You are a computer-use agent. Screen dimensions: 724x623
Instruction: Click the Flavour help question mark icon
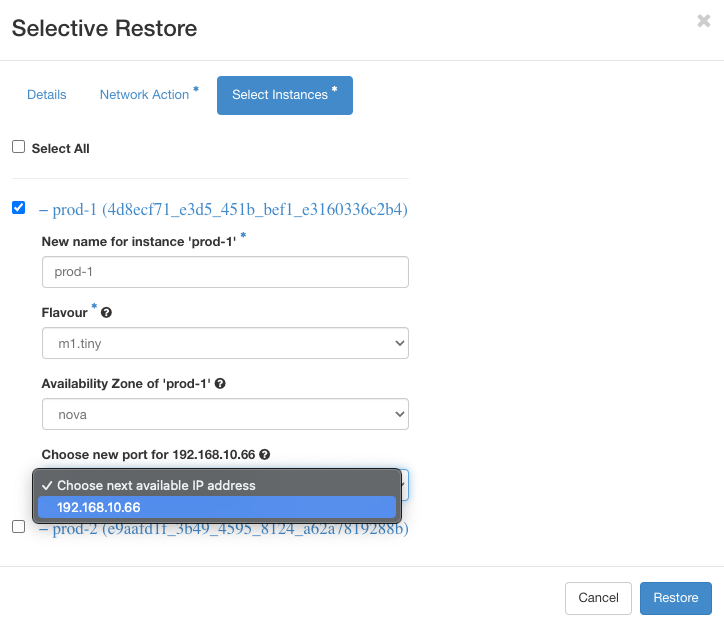pos(107,313)
